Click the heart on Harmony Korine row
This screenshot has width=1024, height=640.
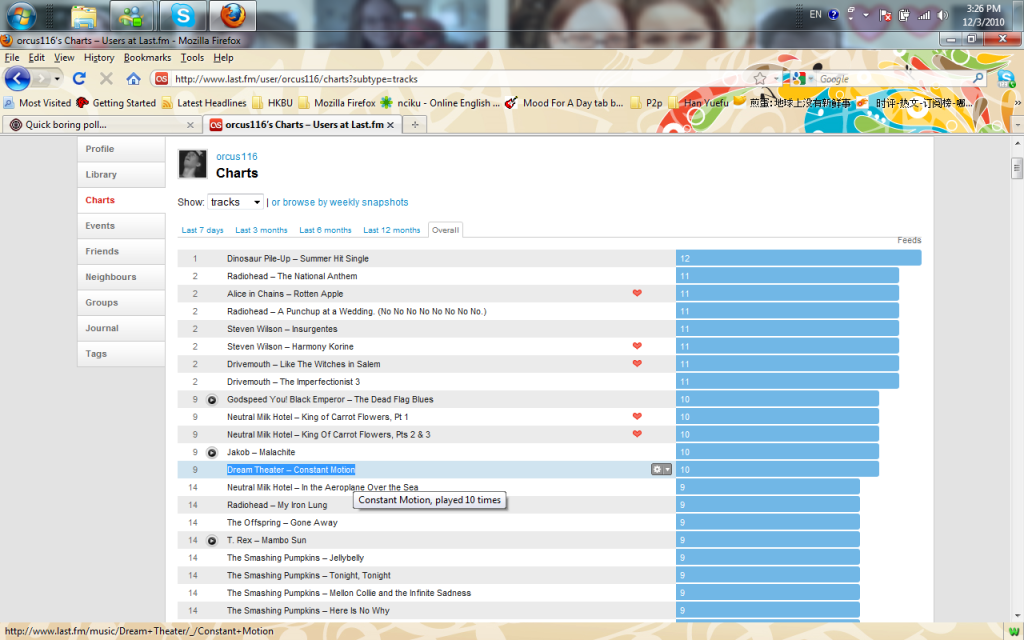coord(637,346)
